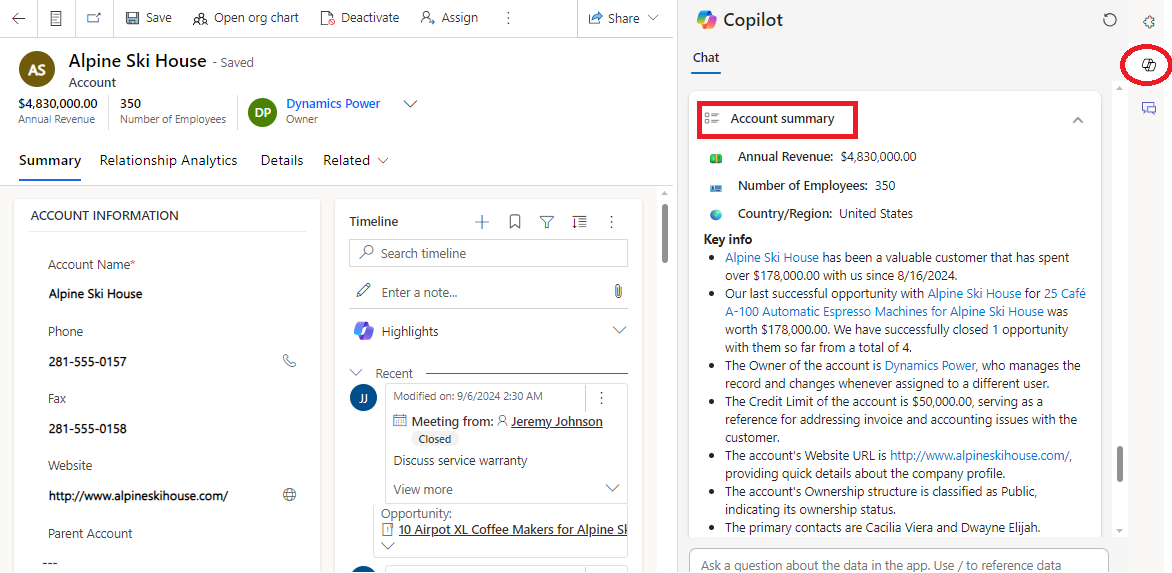Open the 25 Café A-100 Espresso Machines link
The image size is (1172, 573).
tap(905, 303)
